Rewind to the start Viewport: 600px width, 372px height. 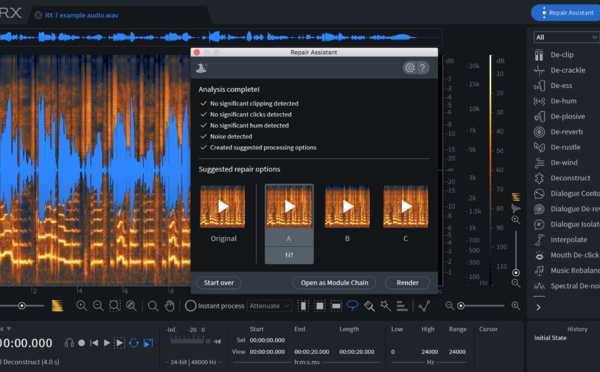(94, 343)
